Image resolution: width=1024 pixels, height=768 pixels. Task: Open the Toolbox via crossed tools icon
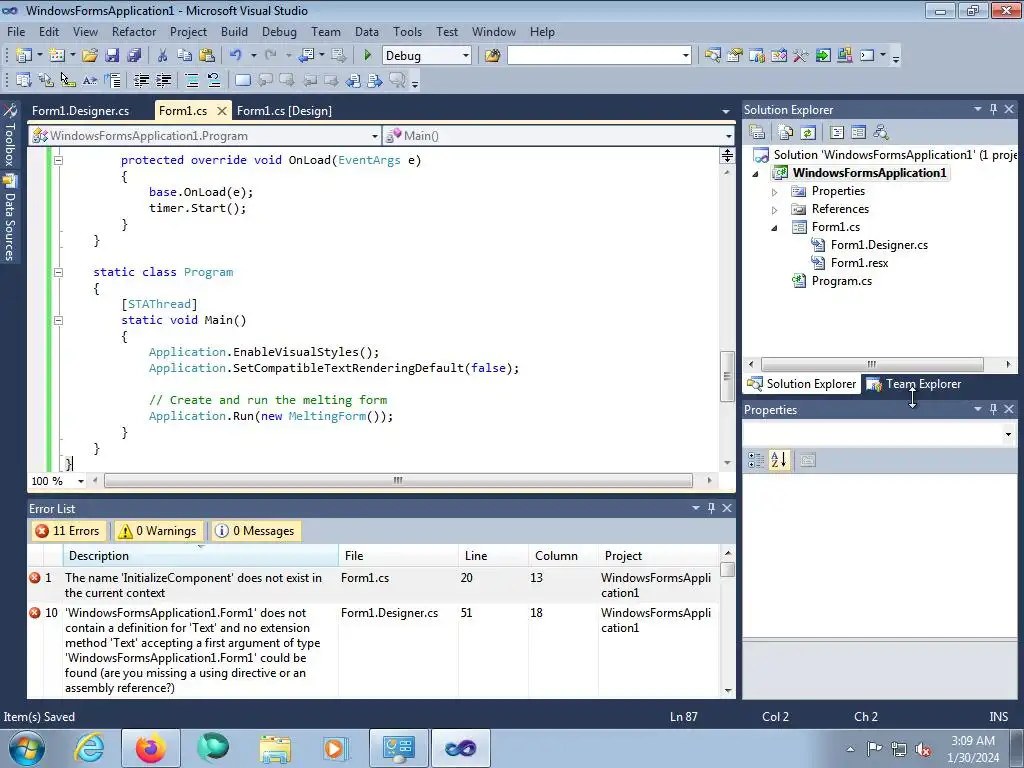point(801,56)
